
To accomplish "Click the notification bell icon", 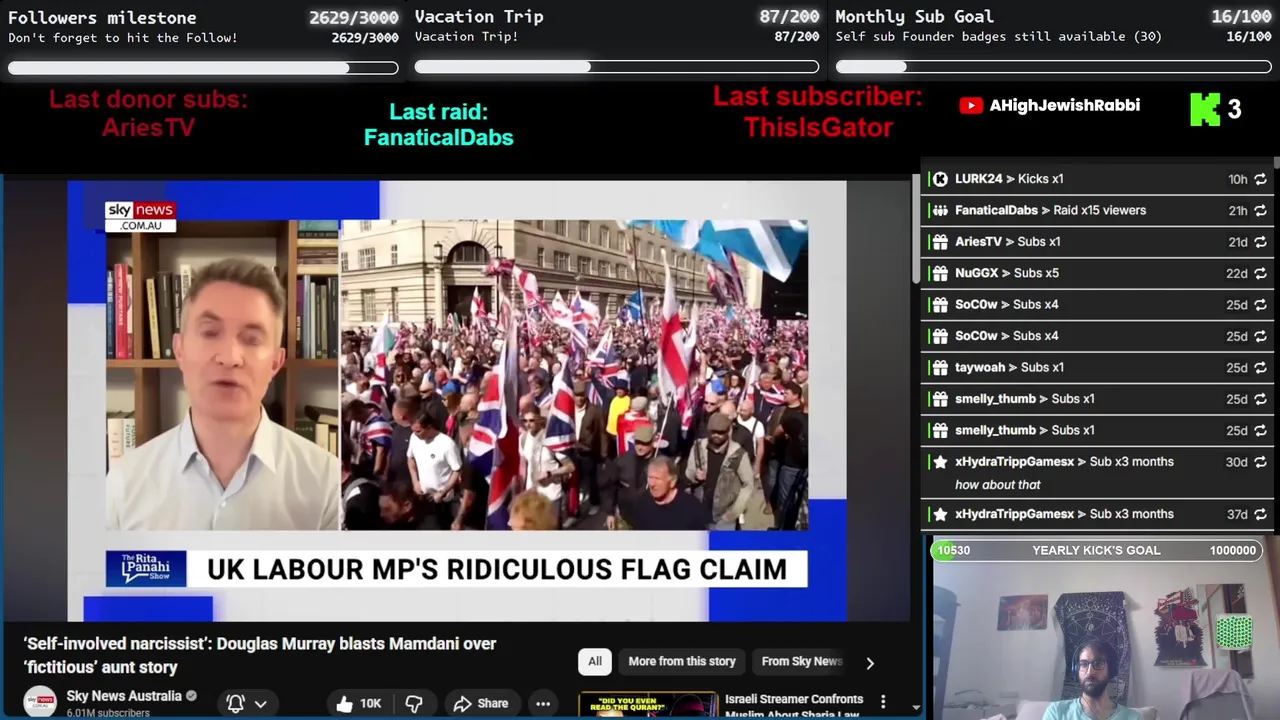I will [x=236, y=704].
